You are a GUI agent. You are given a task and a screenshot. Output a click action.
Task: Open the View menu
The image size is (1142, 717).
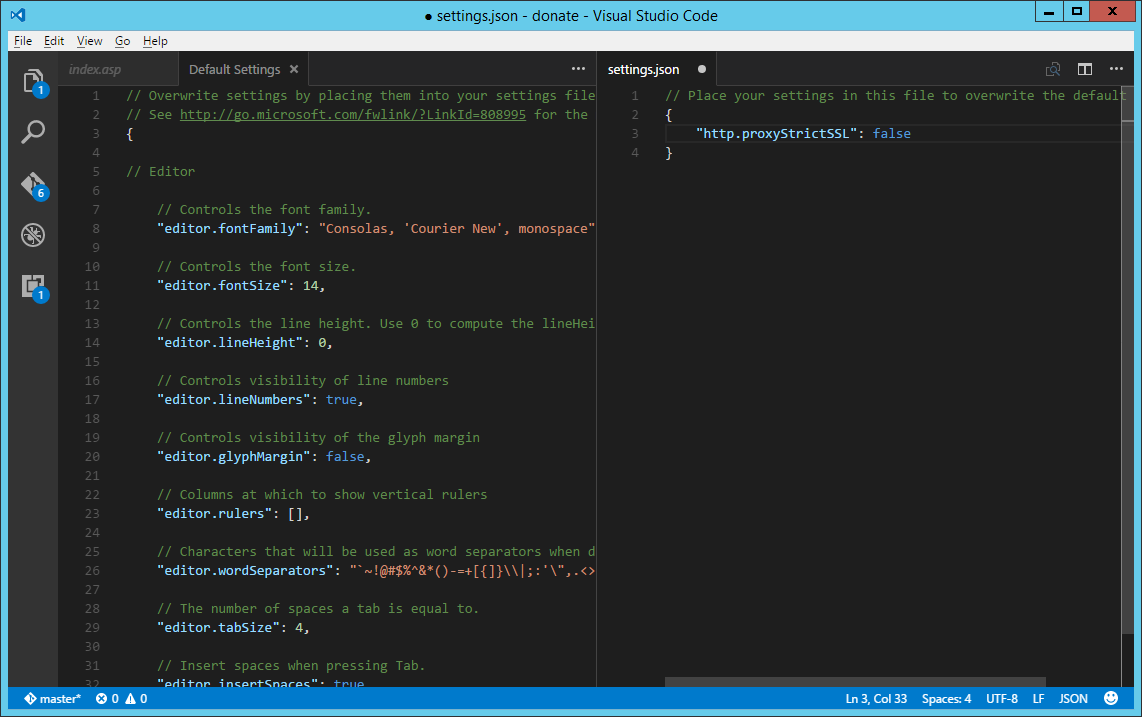(90, 41)
